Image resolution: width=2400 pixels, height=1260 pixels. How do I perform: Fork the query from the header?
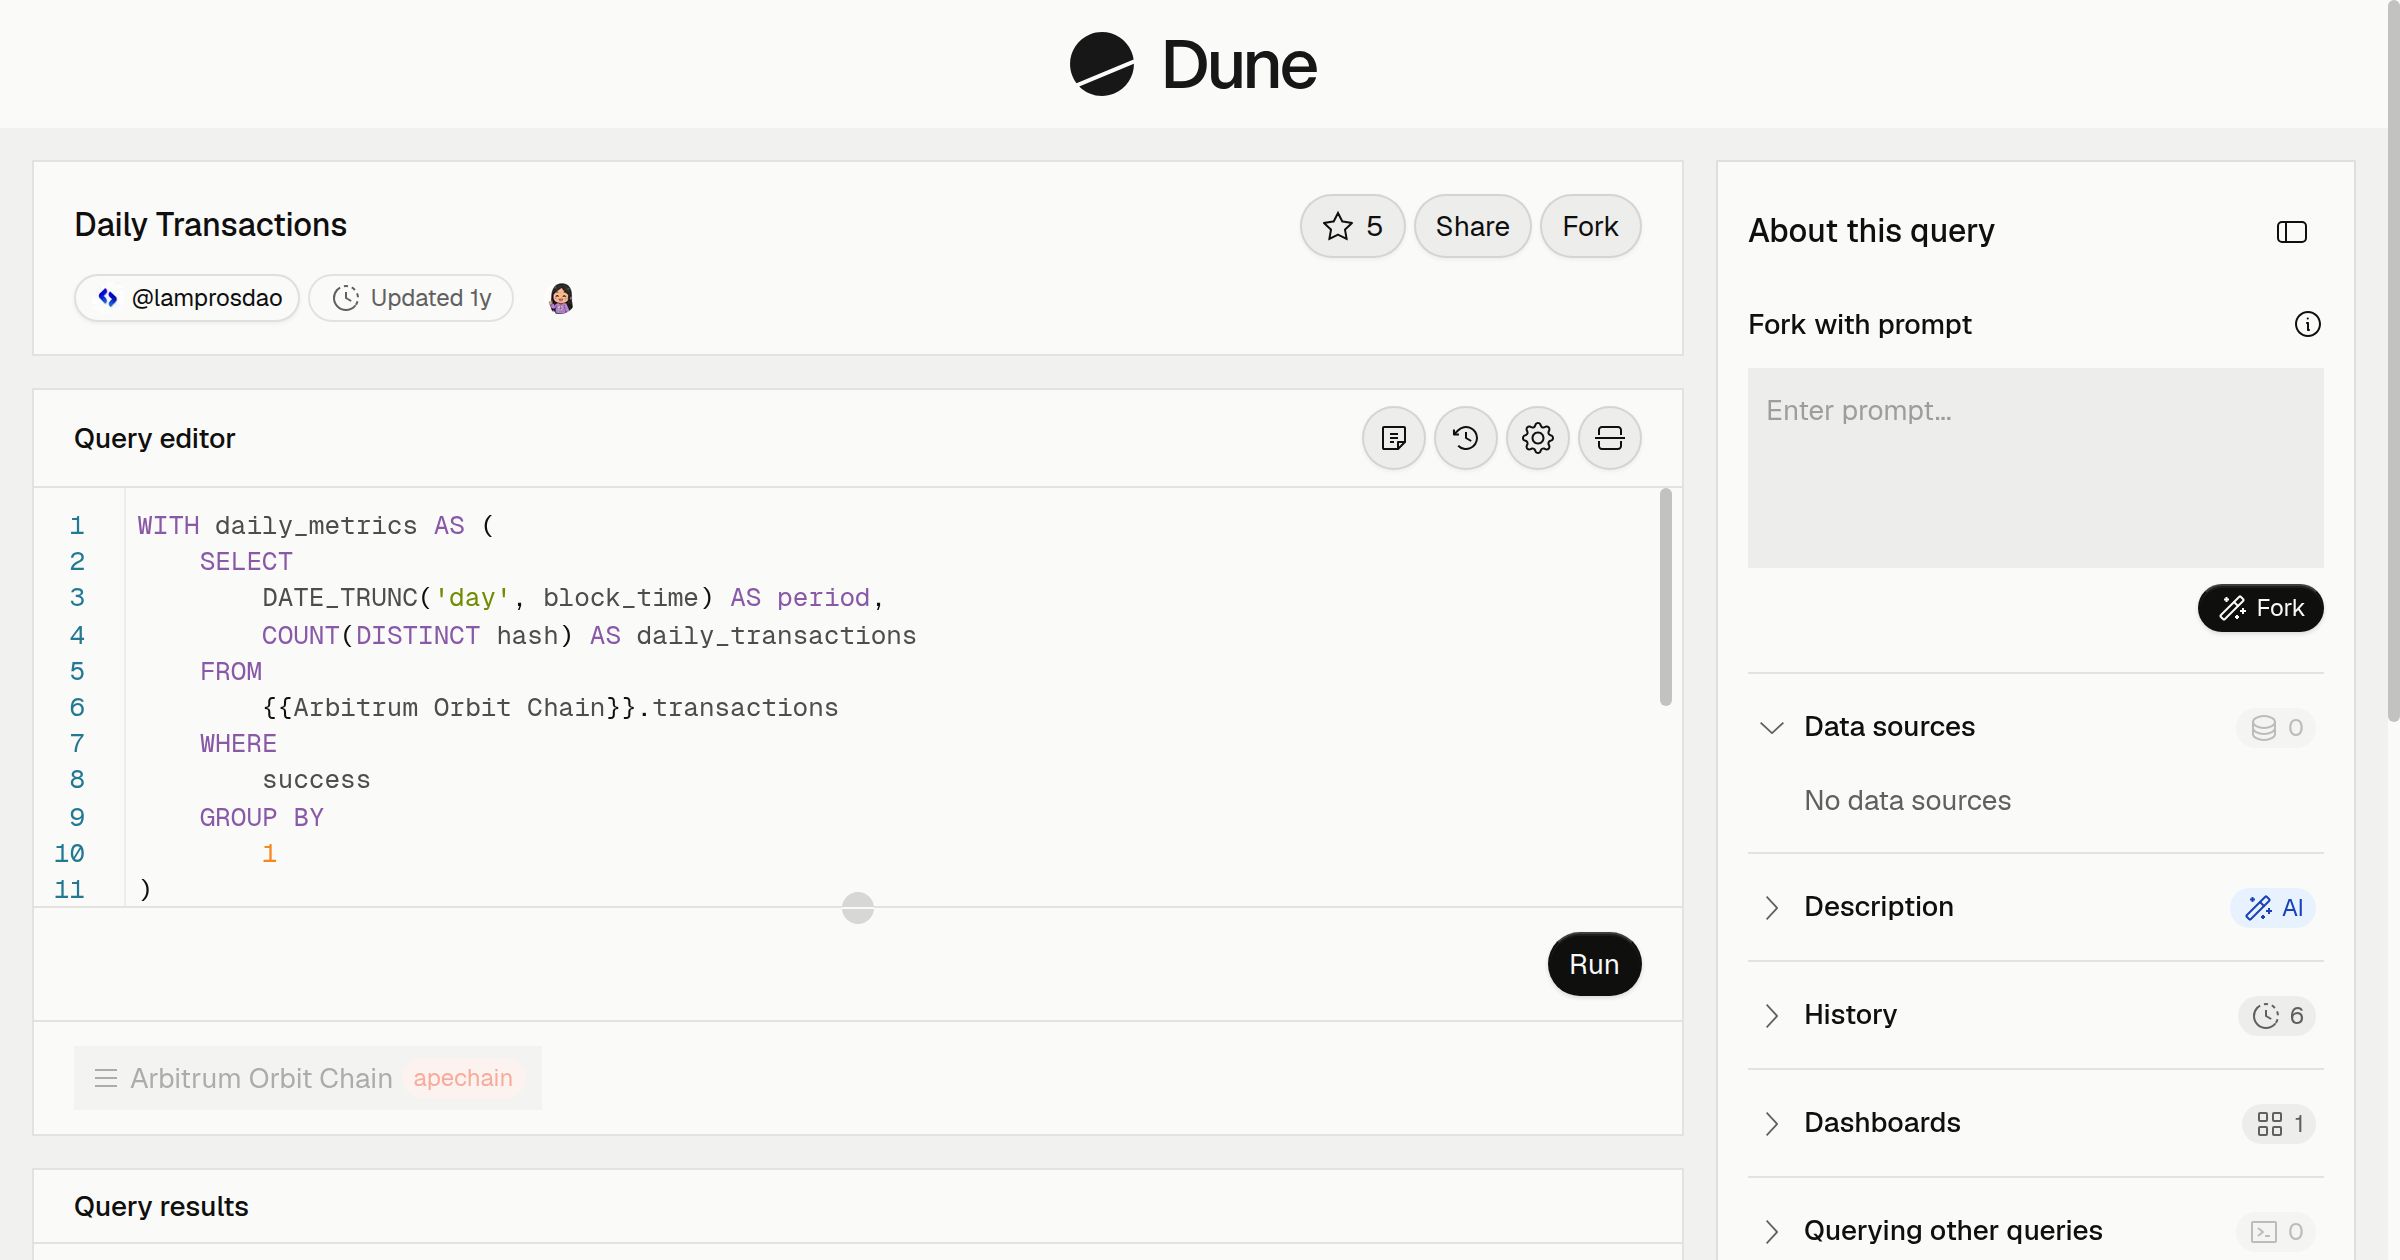pyautogui.click(x=1590, y=226)
